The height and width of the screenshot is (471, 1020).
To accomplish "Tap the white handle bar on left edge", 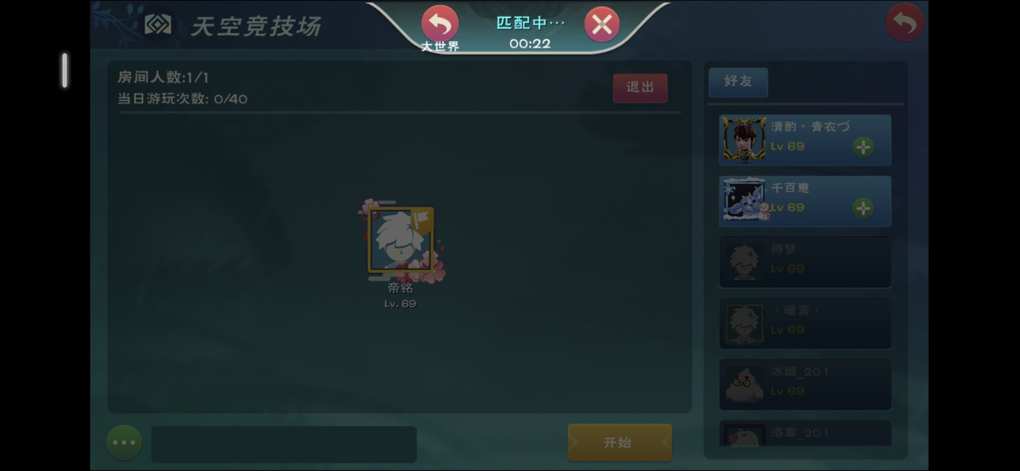I will [x=64, y=70].
